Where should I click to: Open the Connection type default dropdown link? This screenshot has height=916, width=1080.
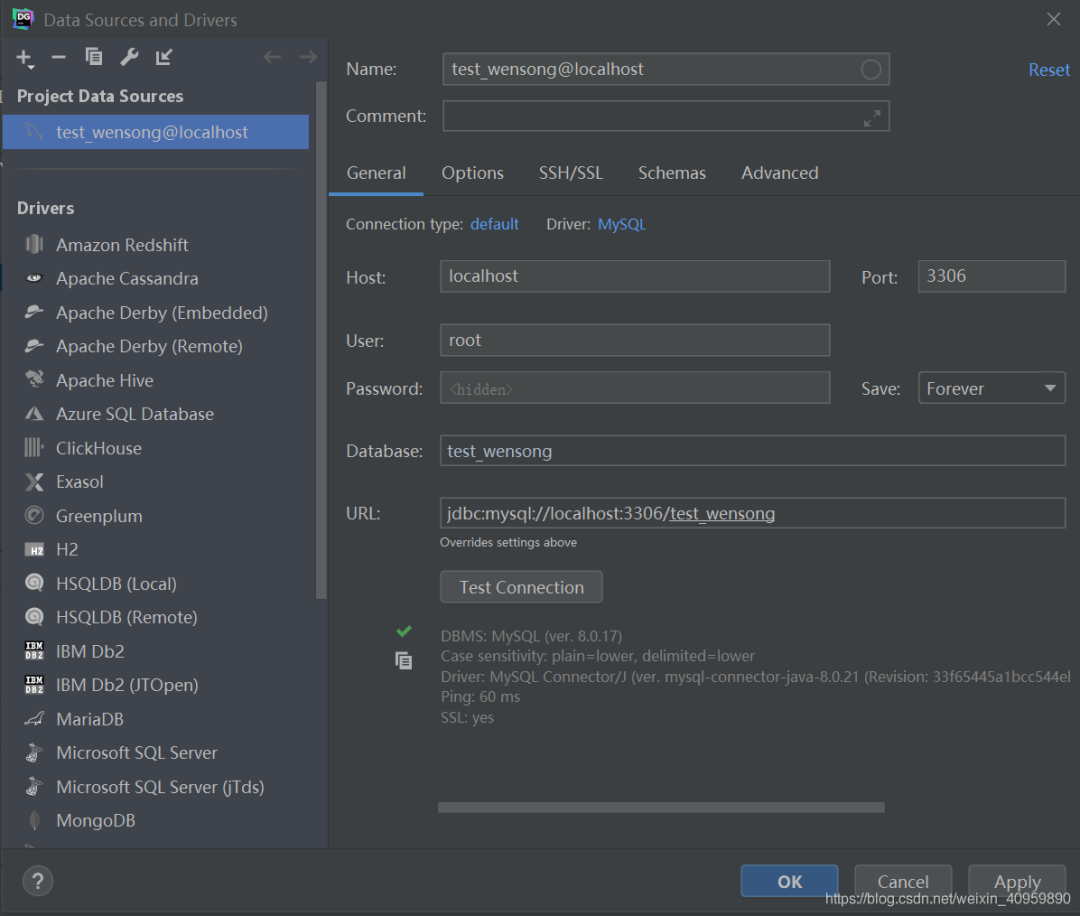[x=494, y=224]
